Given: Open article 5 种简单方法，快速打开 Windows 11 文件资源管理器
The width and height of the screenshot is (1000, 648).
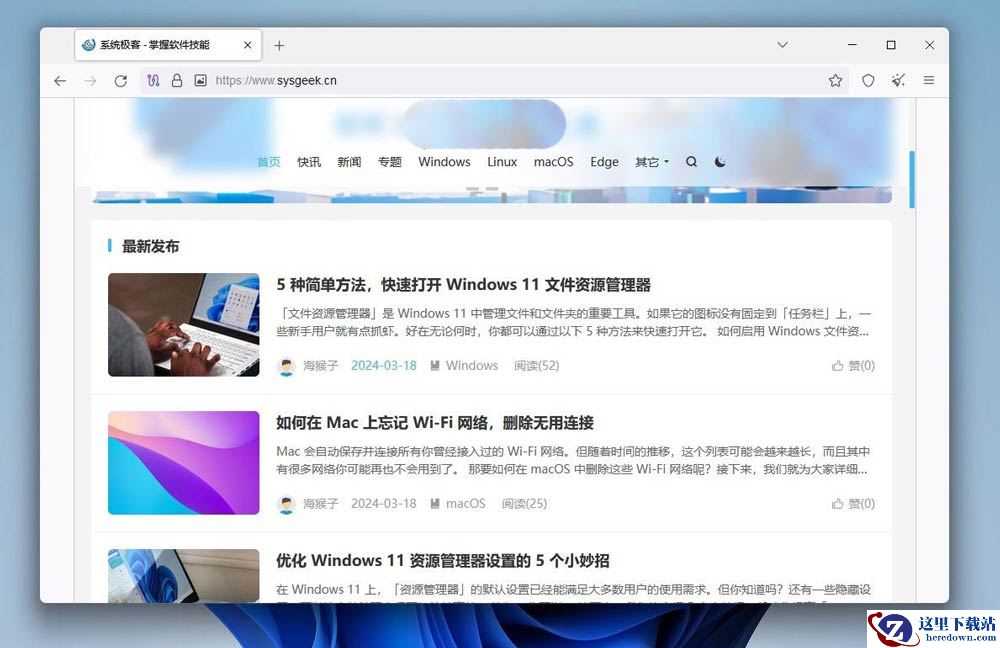Looking at the screenshot, I should [464, 284].
